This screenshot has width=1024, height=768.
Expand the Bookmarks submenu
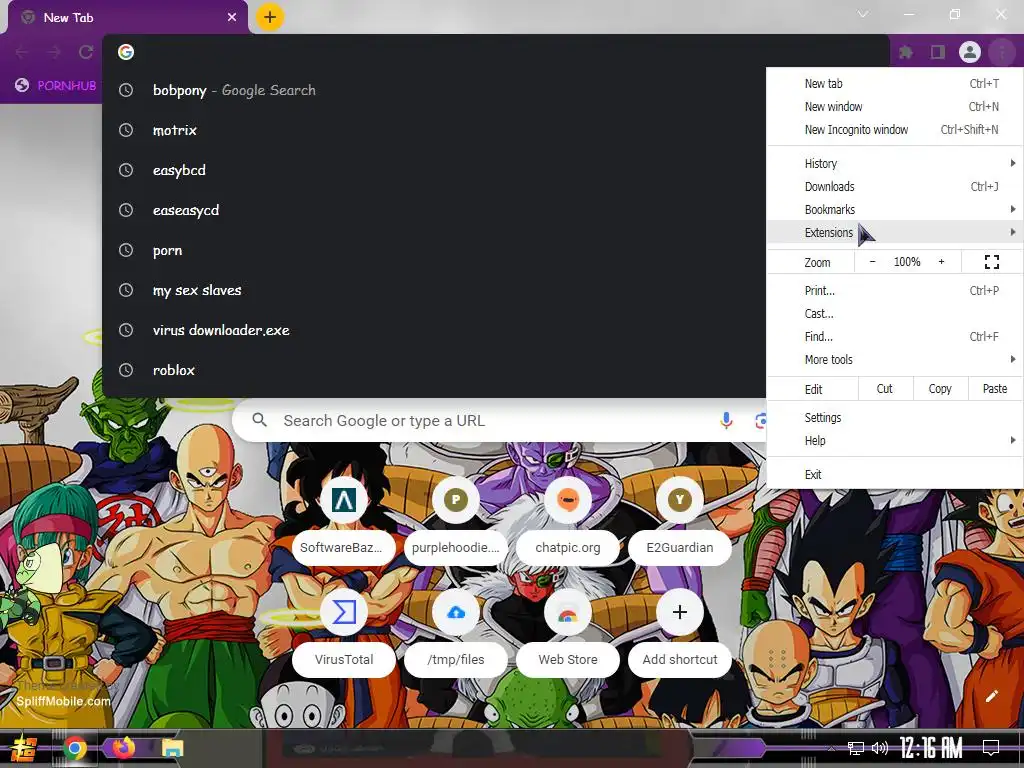pyautogui.click(x=895, y=209)
